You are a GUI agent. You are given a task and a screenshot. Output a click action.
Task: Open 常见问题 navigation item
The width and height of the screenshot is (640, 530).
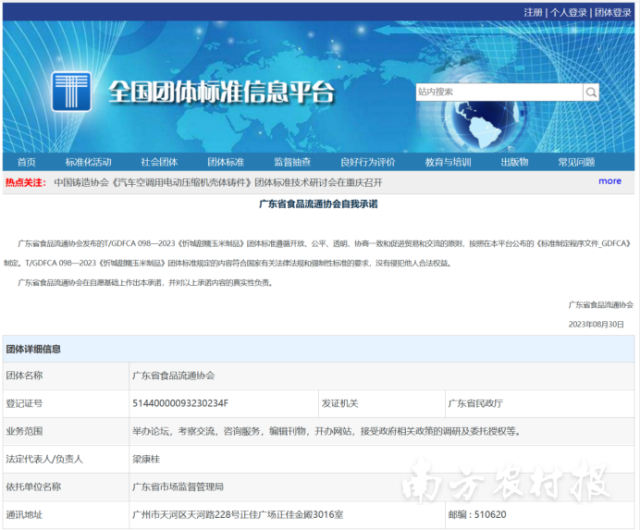click(x=576, y=162)
